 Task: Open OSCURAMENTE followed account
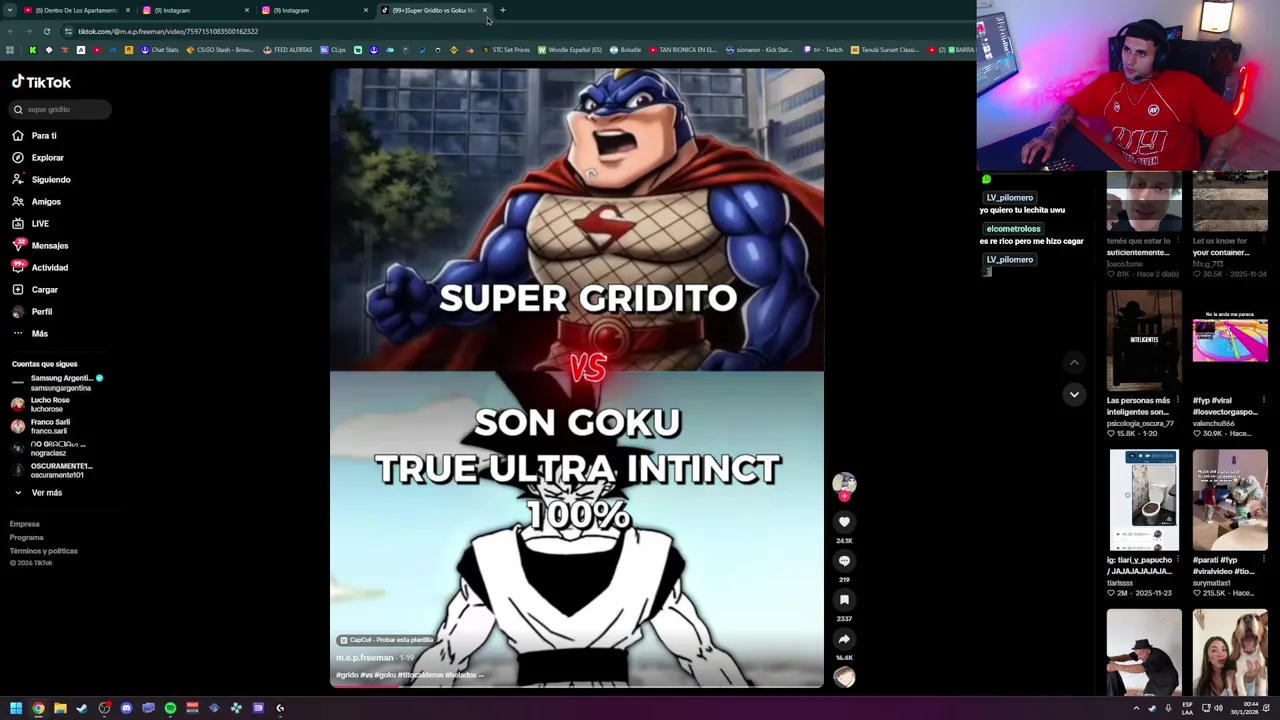(53, 470)
